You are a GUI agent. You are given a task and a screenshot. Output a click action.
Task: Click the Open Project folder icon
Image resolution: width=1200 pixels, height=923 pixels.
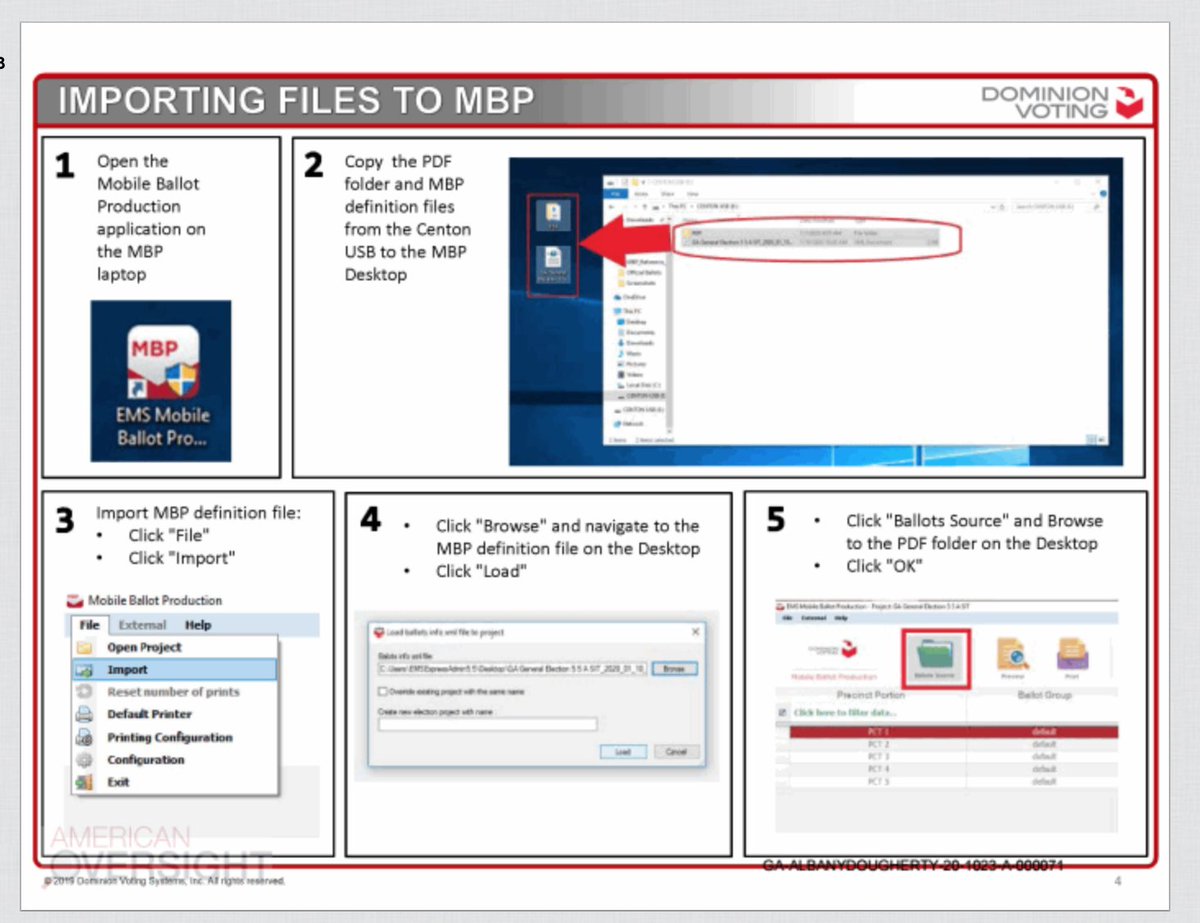[x=85, y=647]
